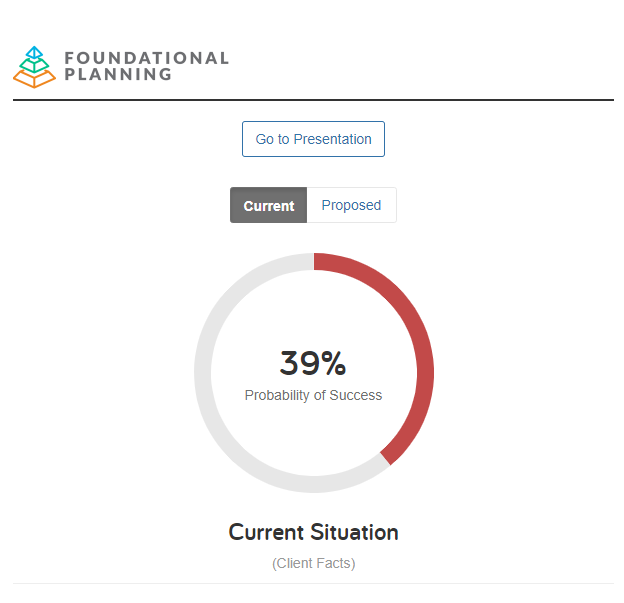This screenshot has width=624, height=603.
Task: Click the orange base tier of pyramid logo
Action: coord(34,78)
